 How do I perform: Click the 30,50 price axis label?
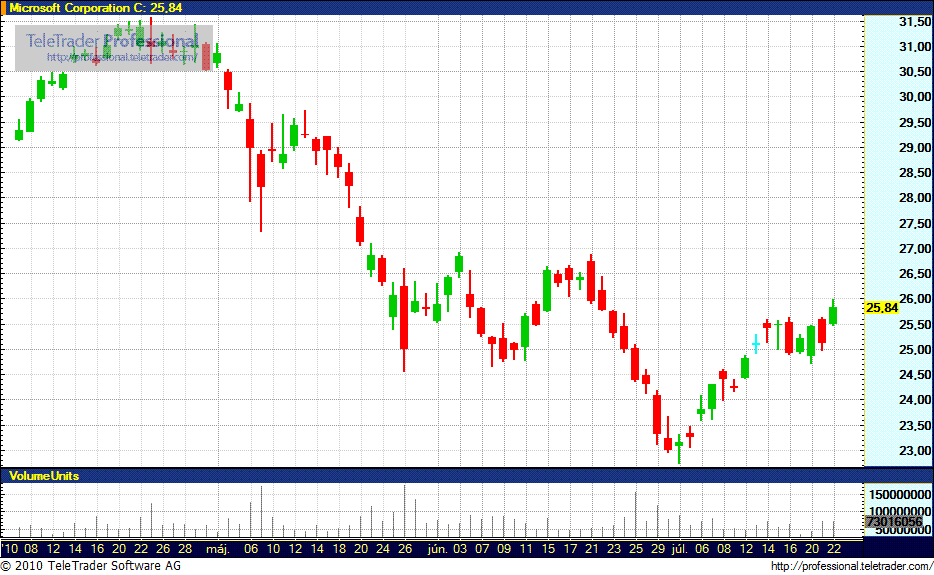pos(914,72)
